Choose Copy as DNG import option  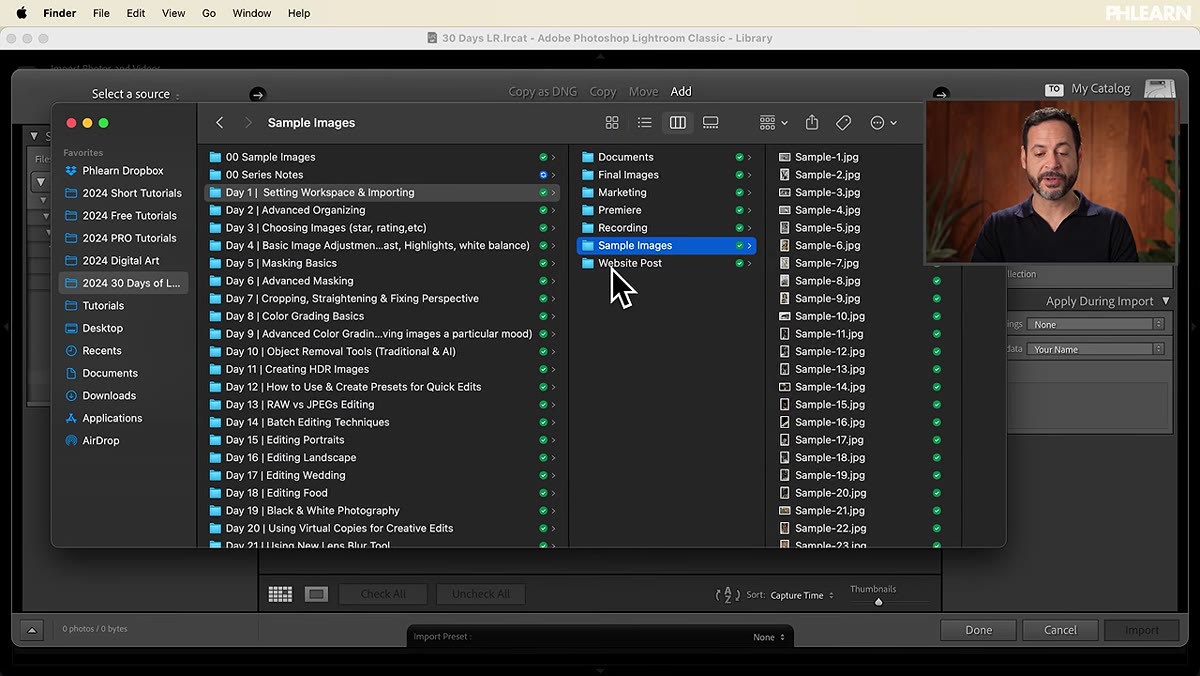coord(542,91)
